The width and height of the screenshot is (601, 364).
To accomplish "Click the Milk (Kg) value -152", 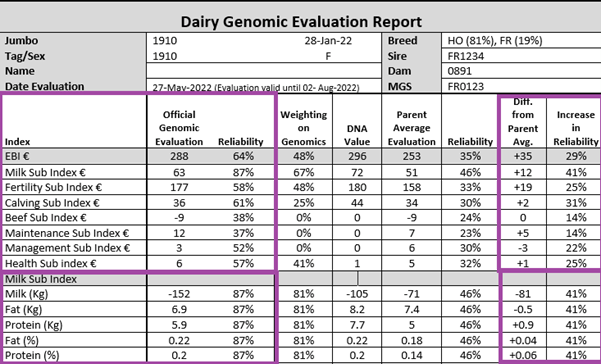I will tap(179, 294).
